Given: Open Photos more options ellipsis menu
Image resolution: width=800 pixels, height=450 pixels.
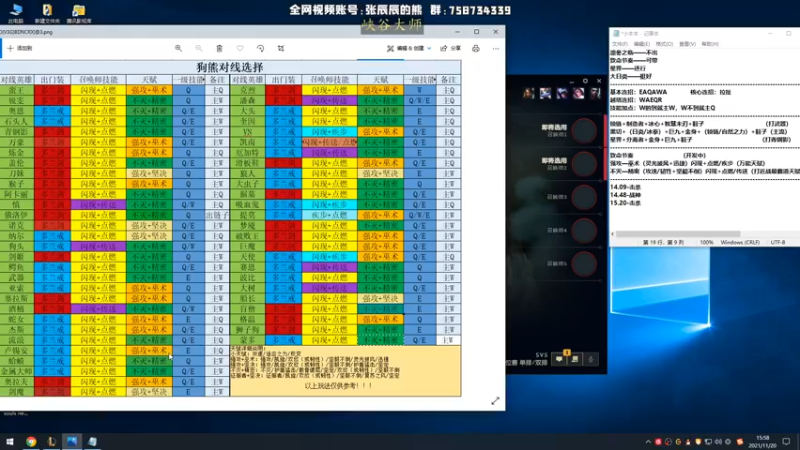Looking at the screenshot, I should (496, 48).
